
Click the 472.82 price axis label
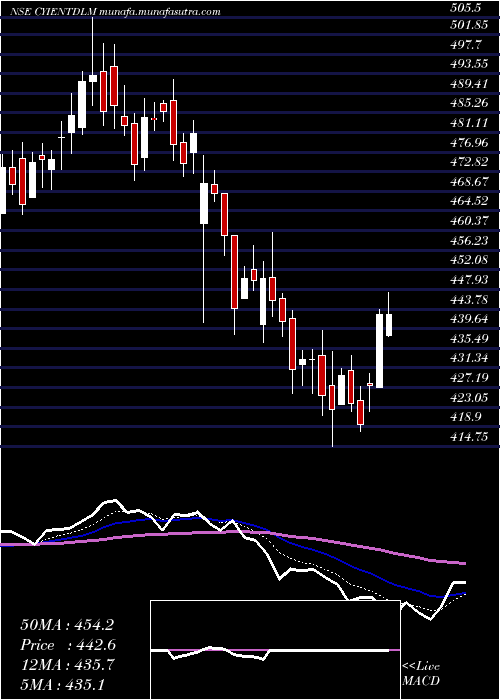point(469,162)
